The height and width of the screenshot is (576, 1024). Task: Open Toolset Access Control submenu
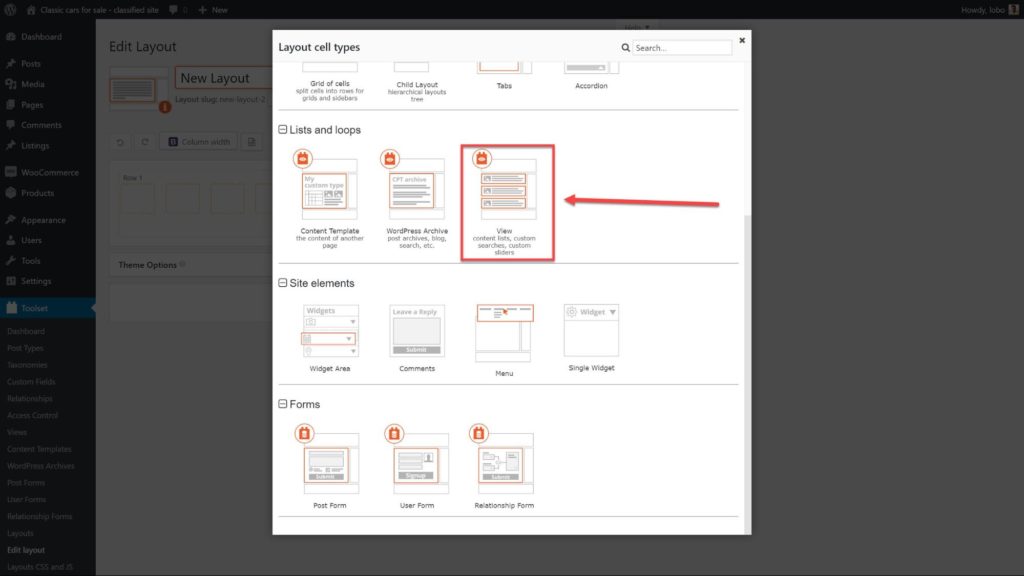point(33,415)
